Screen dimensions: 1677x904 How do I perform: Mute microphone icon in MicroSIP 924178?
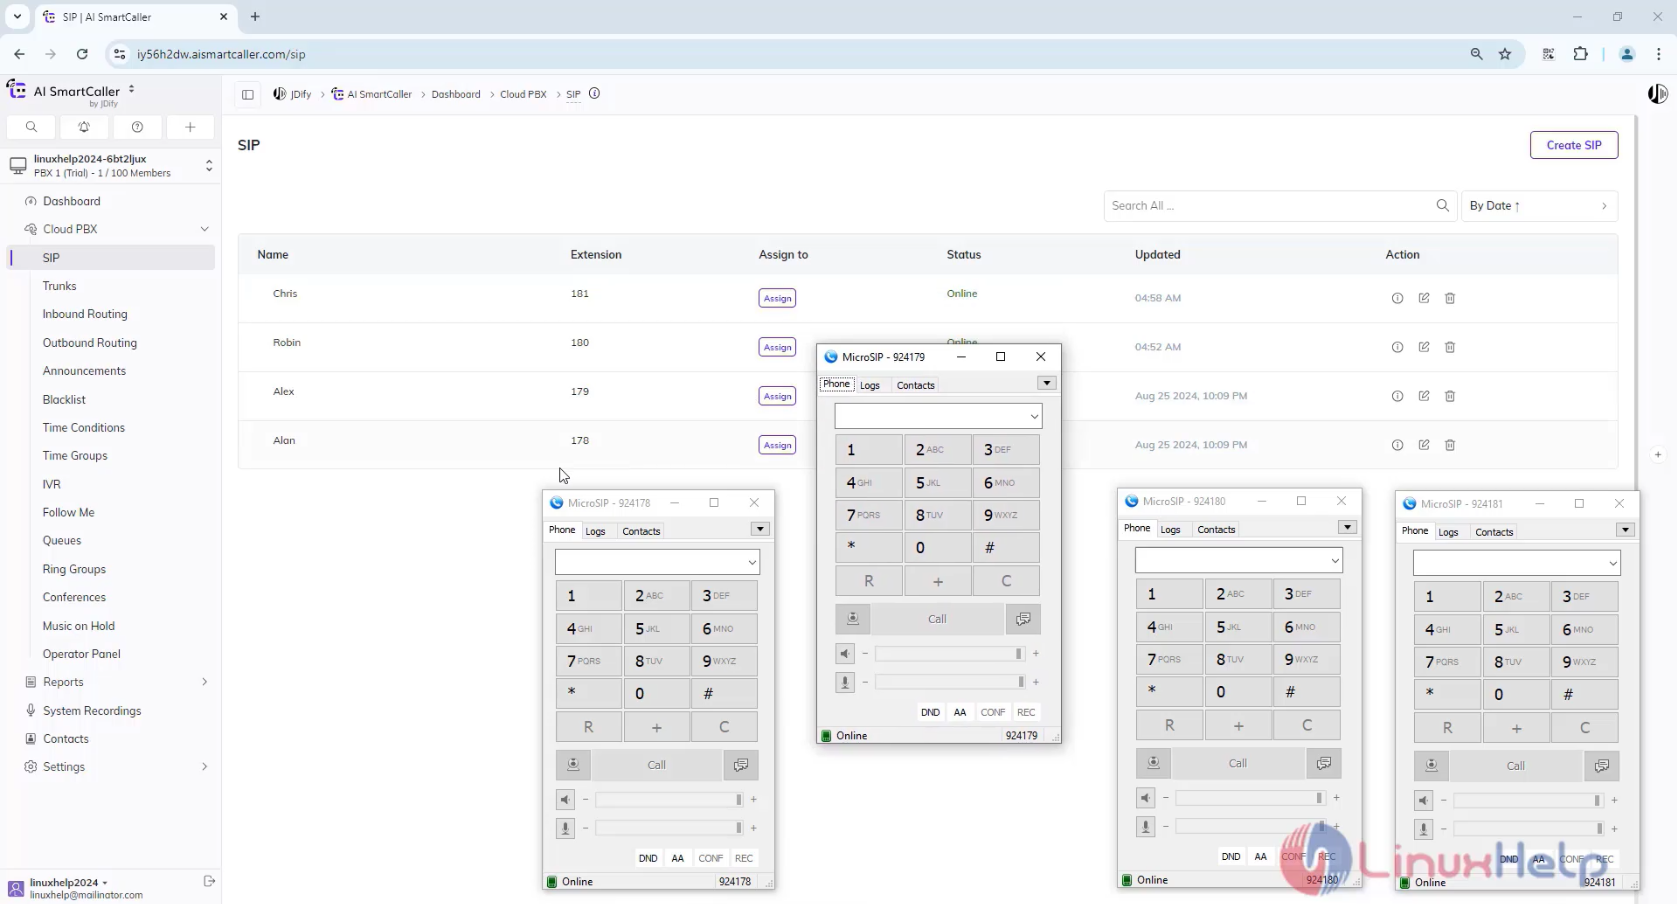click(x=565, y=828)
